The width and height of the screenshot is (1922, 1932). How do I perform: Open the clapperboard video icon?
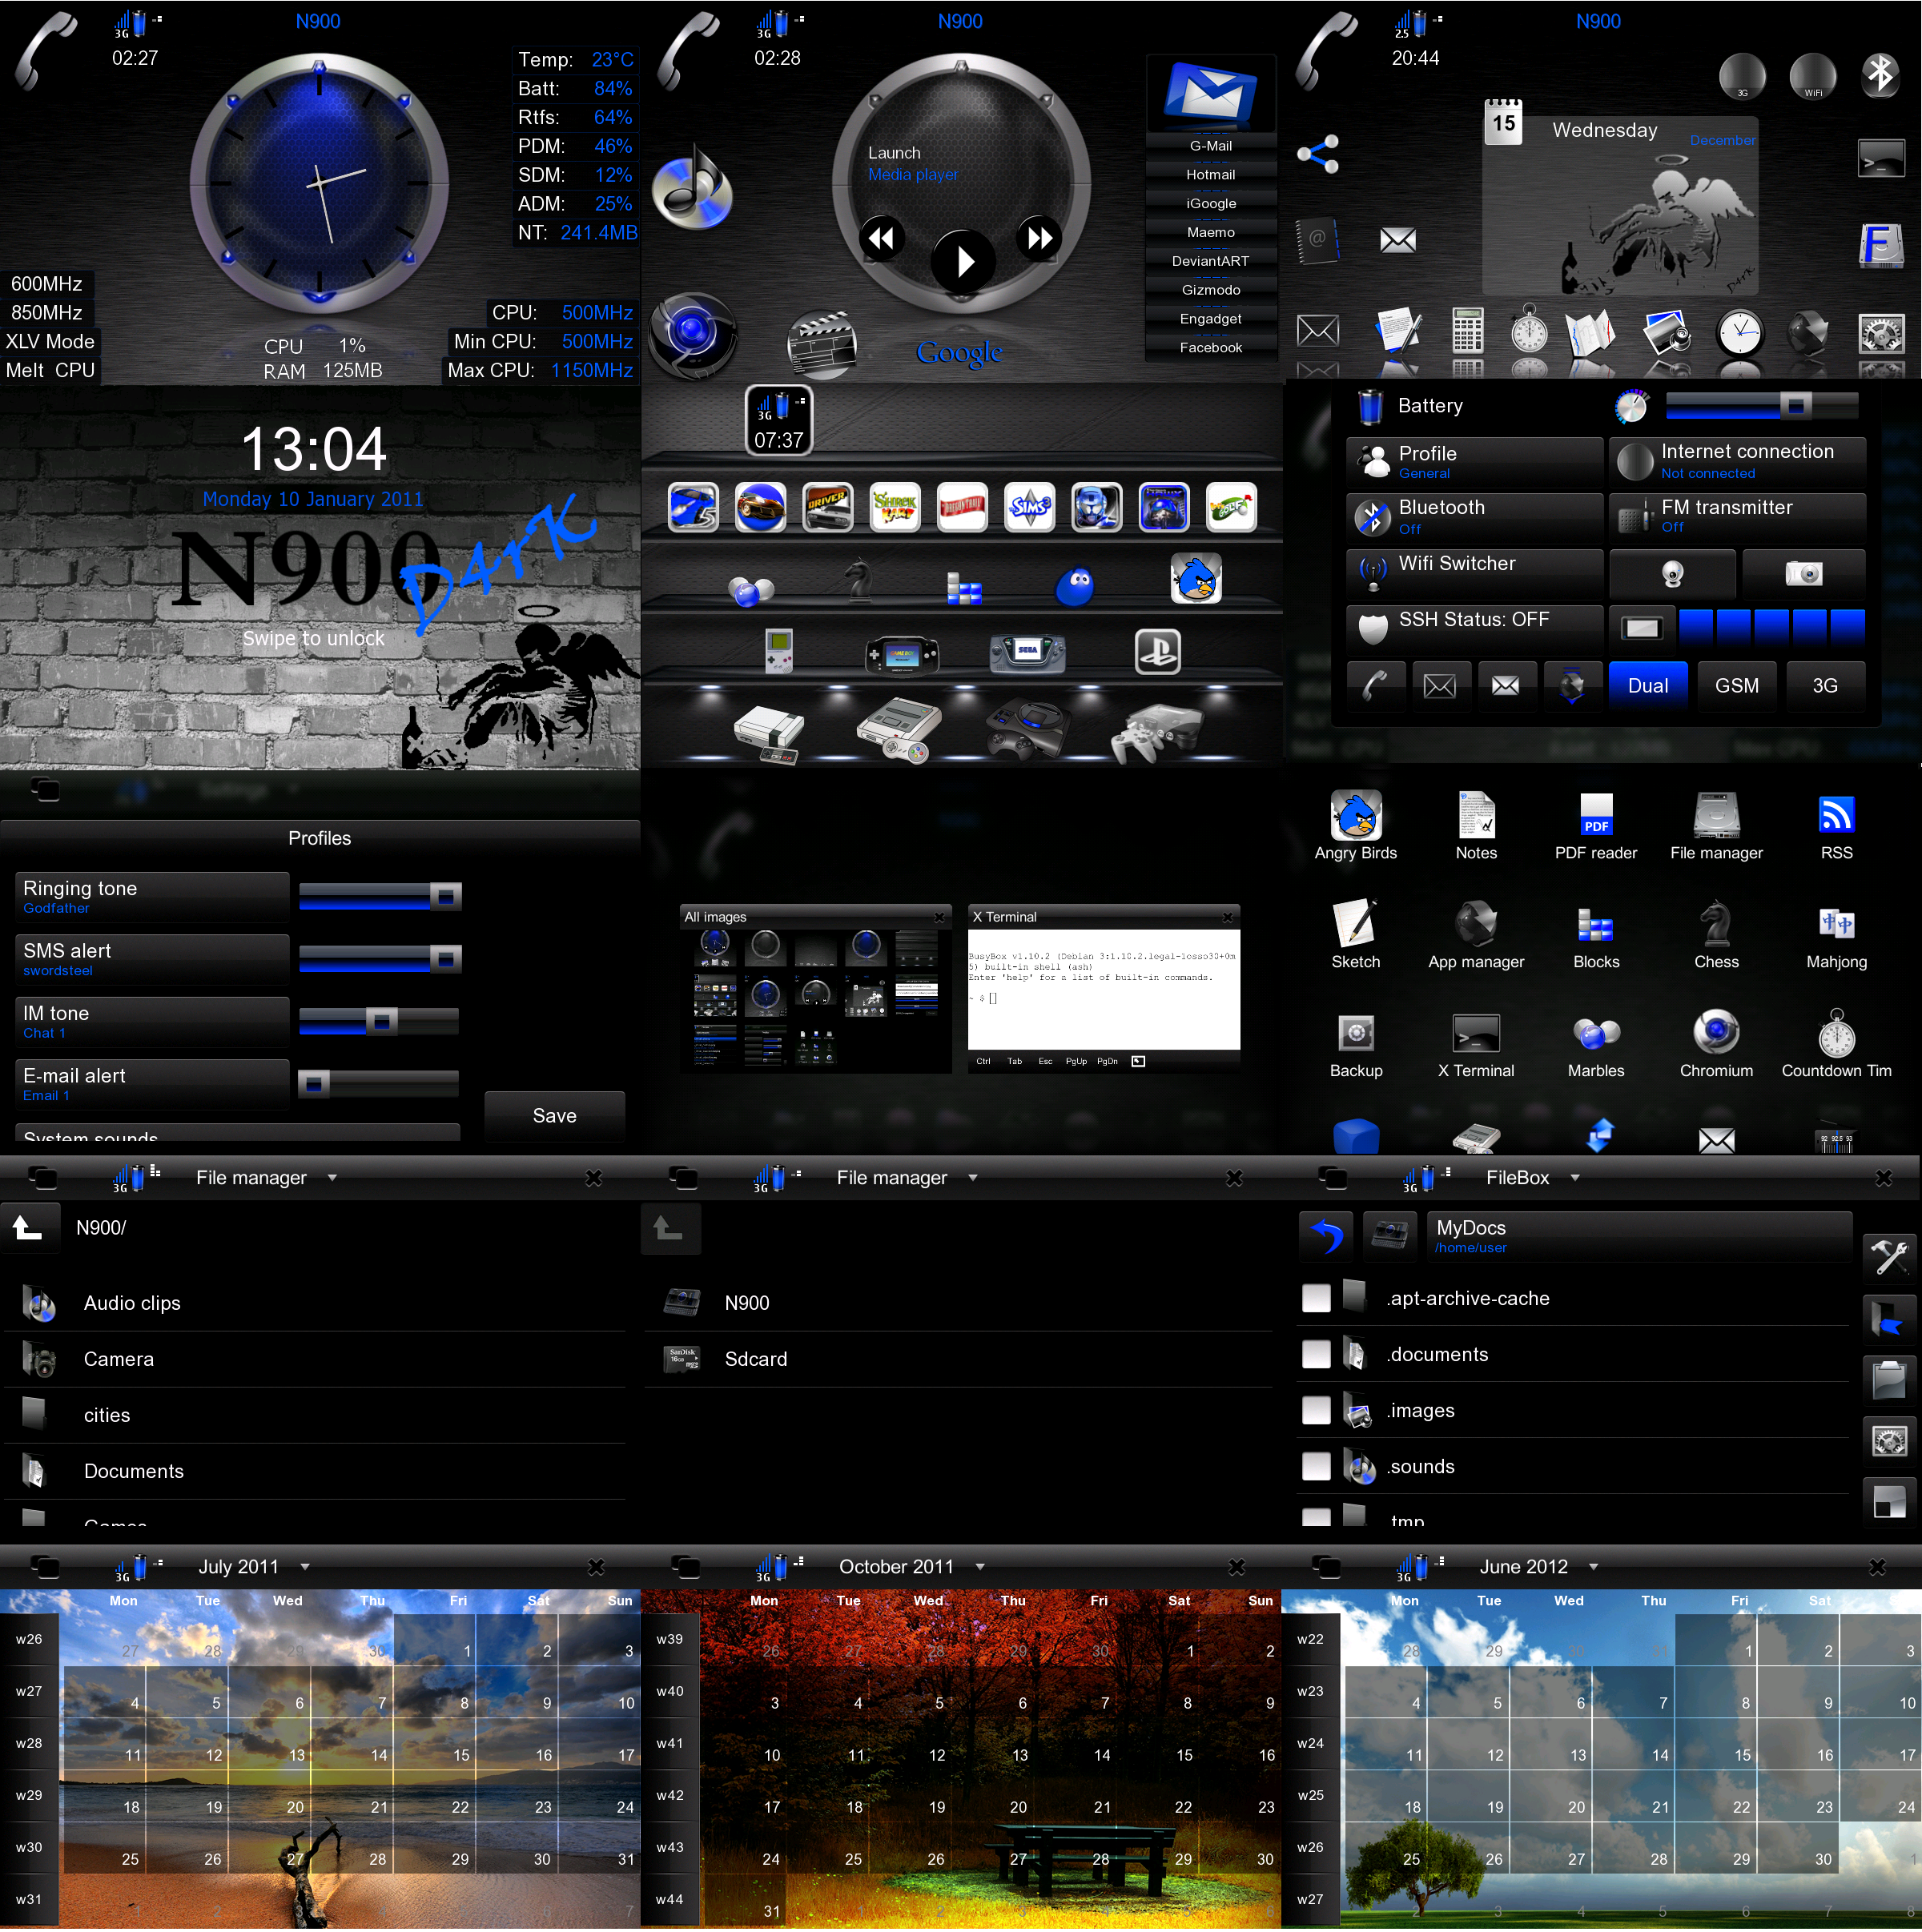[x=822, y=344]
